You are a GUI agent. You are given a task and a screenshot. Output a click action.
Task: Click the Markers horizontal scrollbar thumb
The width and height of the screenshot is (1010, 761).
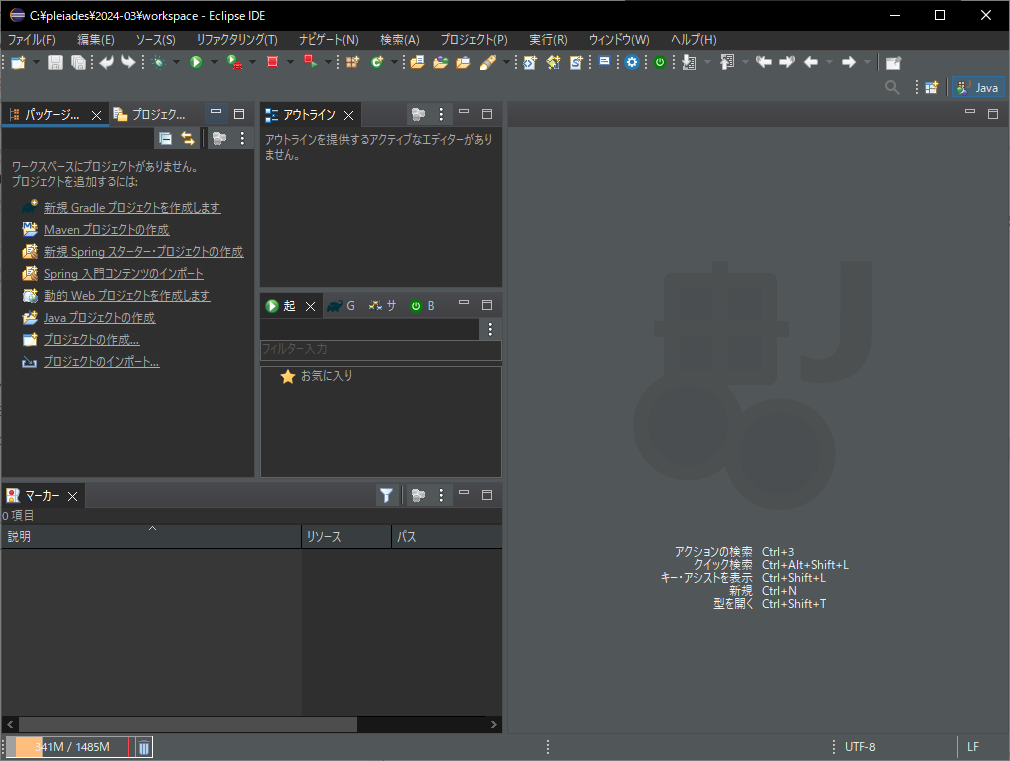(x=187, y=724)
